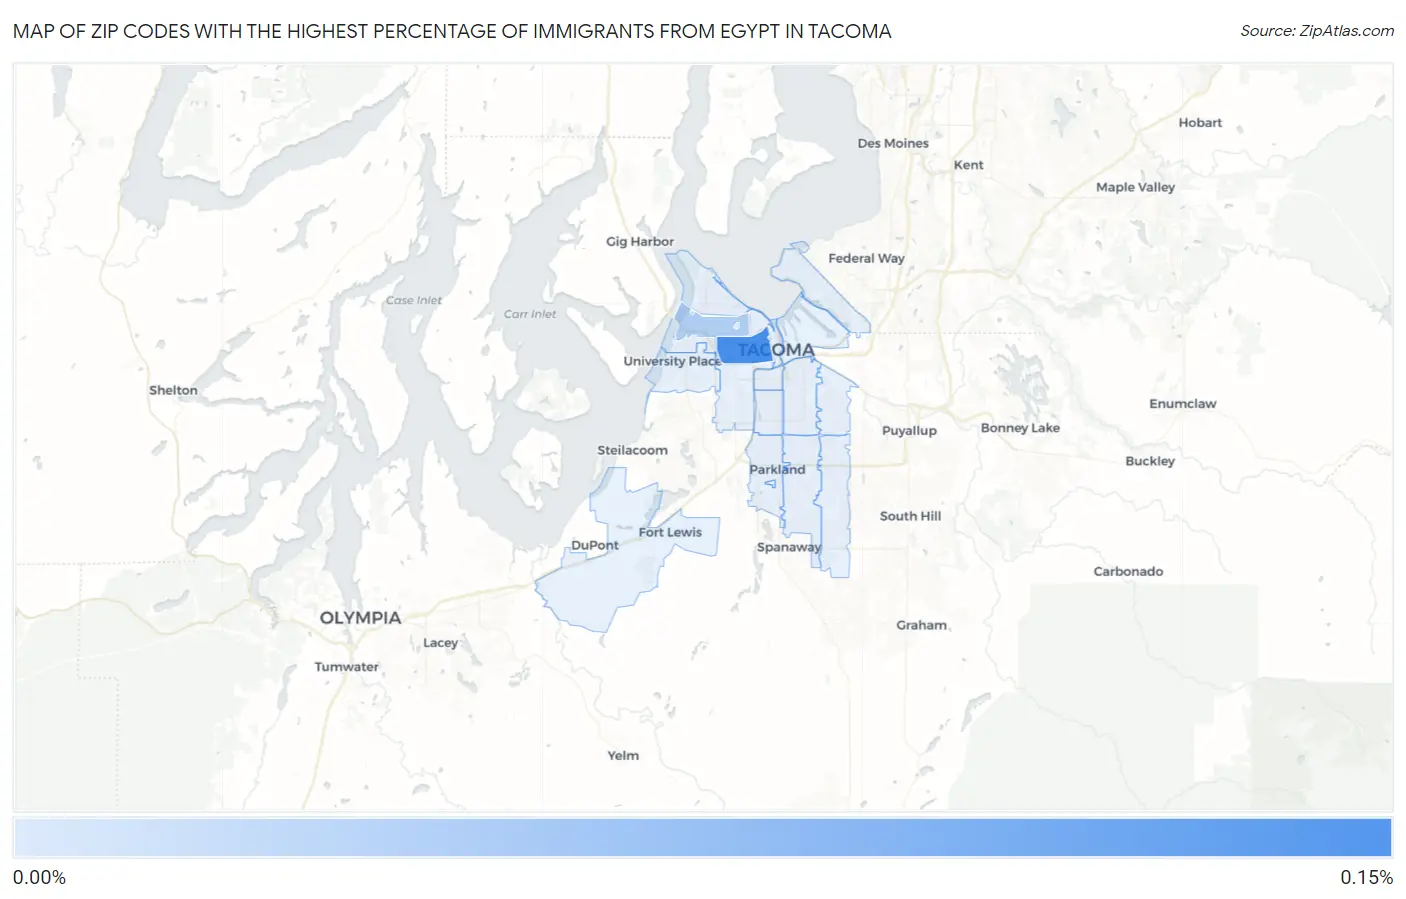Screen dimensions: 1406x899
Task: Select the Enumclaw map label
Action: click(x=1182, y=404)
